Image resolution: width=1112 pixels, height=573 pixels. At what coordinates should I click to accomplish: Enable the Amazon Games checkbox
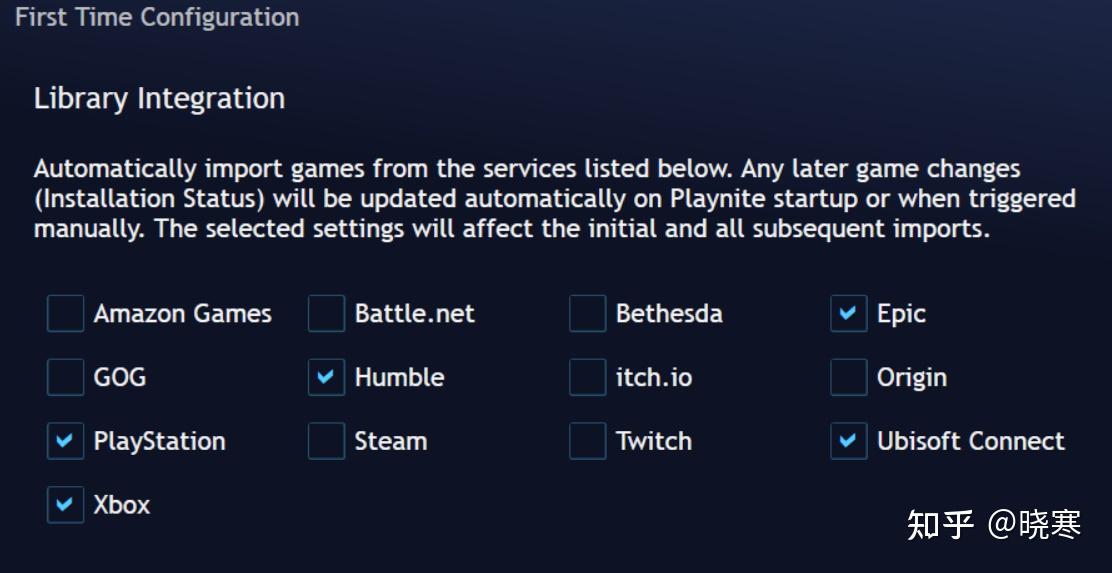tap(65, 314)
